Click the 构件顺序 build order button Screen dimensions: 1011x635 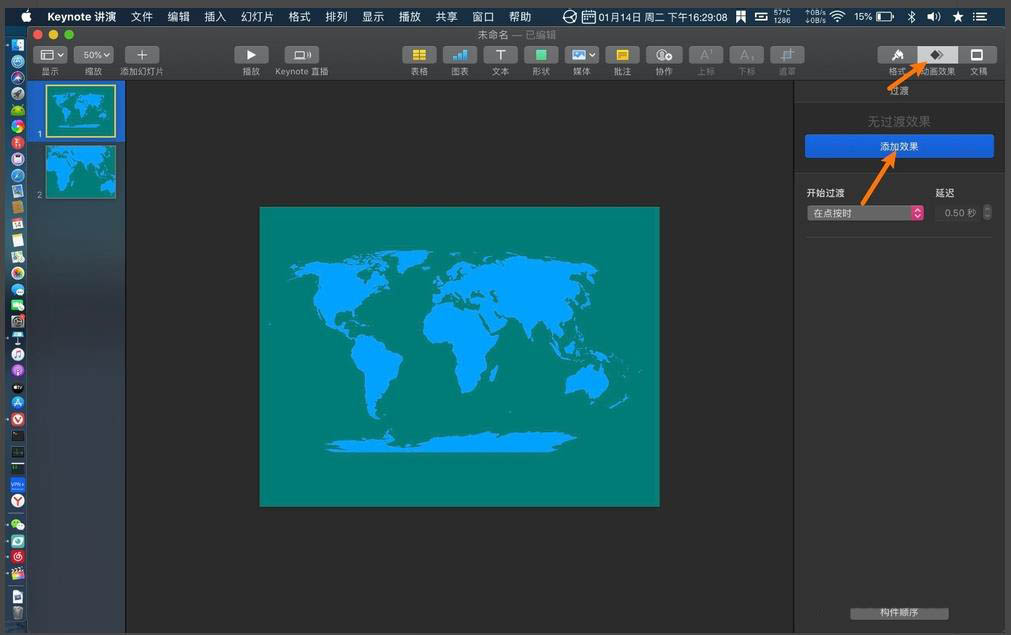899,613
